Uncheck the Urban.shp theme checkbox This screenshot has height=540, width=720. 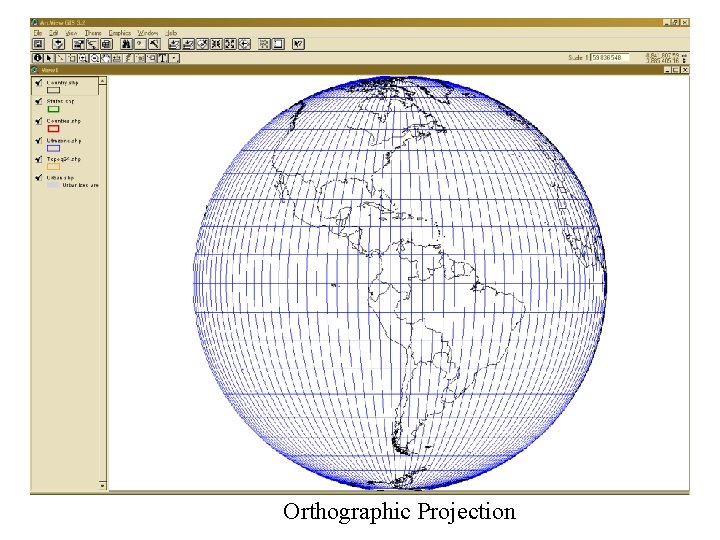point(39,178)
